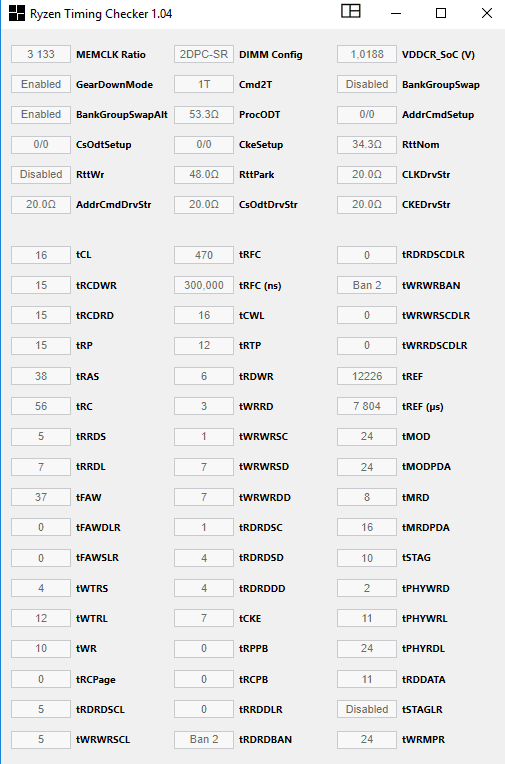Click the tREF 12226 value box
The width and height of the screenshot is (505, 764).
367,376
